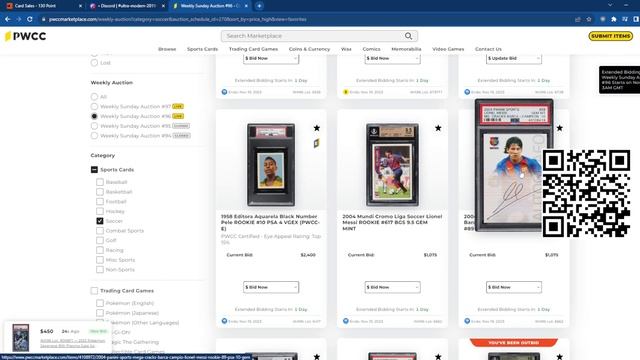This screenshot has height=360, width=640.
Task: Check the Combat Sports checkbox
Action: click(100, 231)
